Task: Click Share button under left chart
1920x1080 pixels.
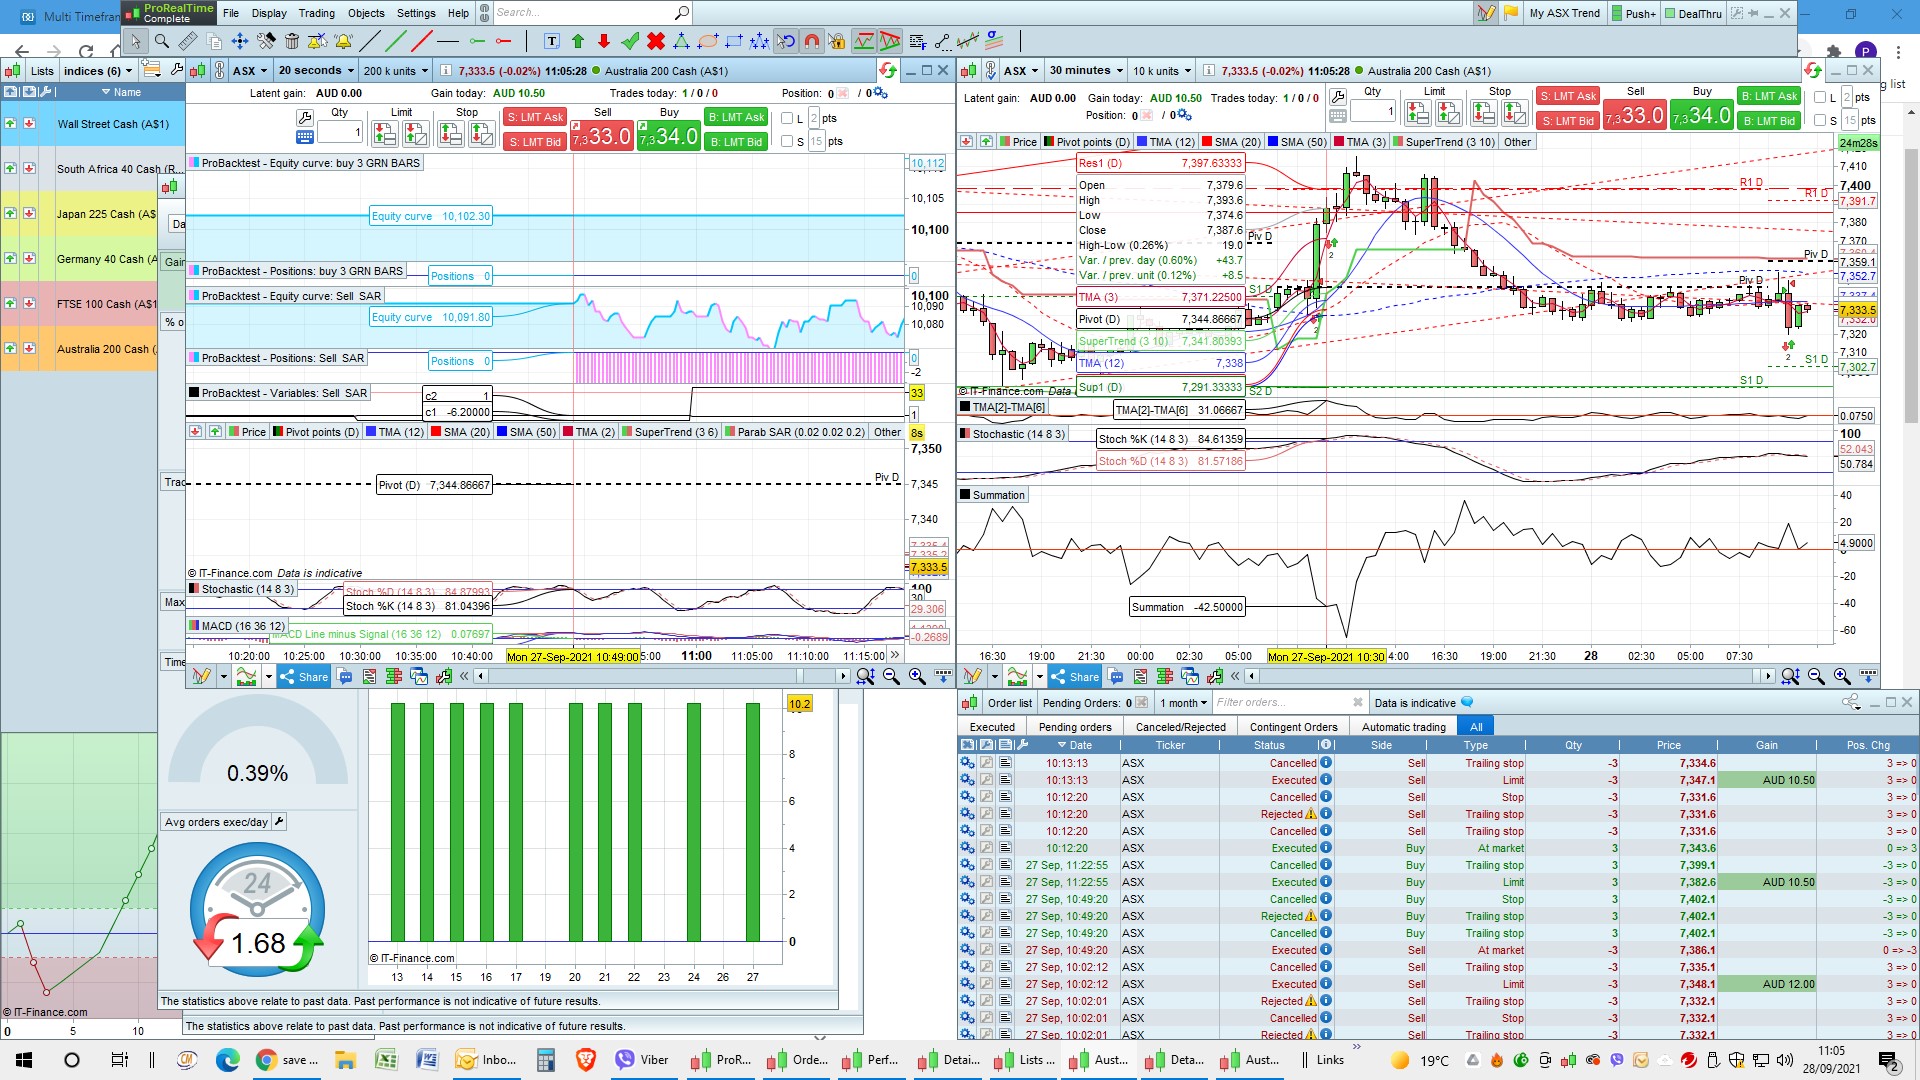Action: [x=304, y=677]
